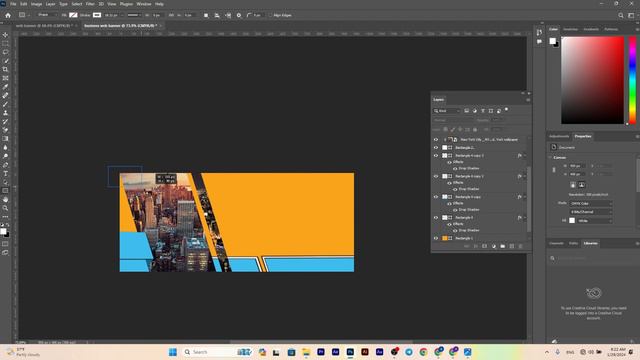Click the search icon at top right
This screenshot has width=640, height=360.
coord(621,16)
